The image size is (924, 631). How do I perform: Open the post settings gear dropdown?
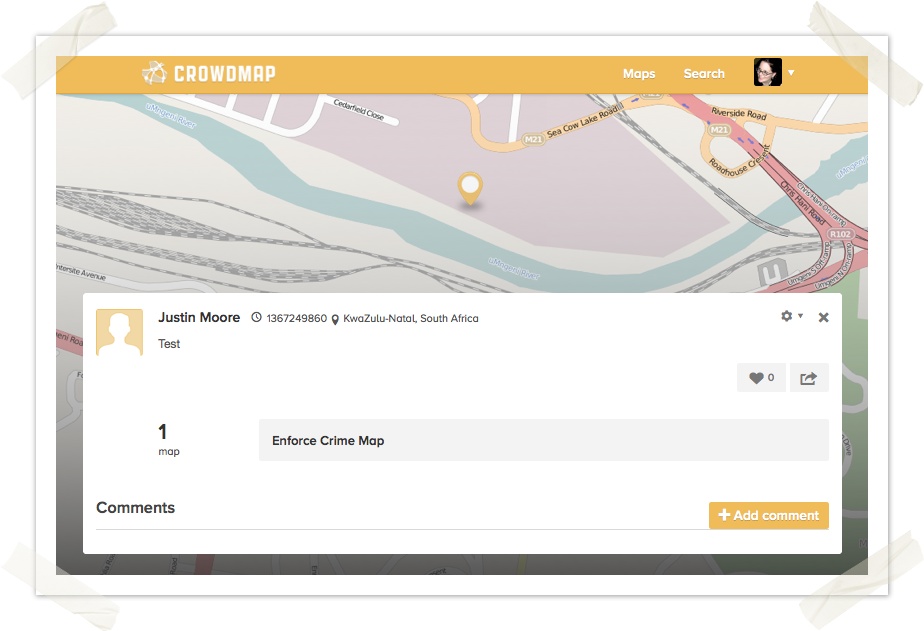click(790, 316)
